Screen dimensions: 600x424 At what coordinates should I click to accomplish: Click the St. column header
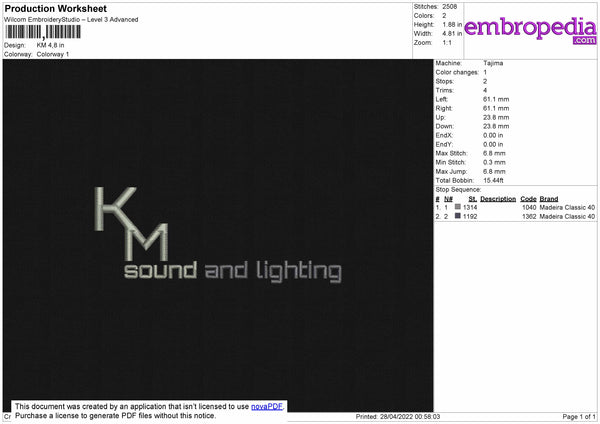coord(473,199)
